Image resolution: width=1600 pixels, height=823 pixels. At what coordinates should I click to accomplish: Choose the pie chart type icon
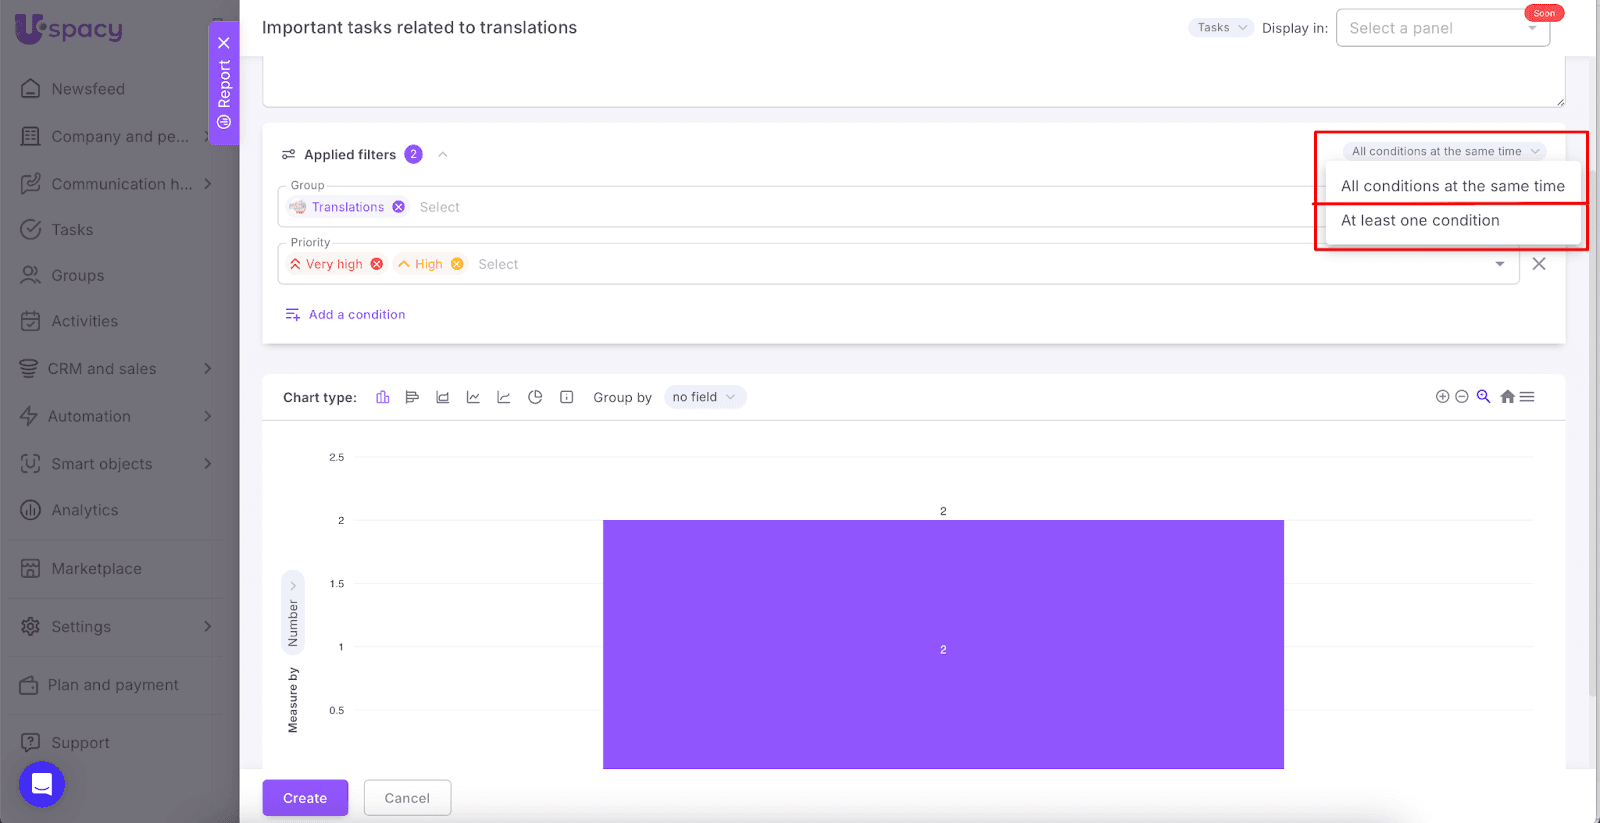pyautogui.click(x=535, y=397)
